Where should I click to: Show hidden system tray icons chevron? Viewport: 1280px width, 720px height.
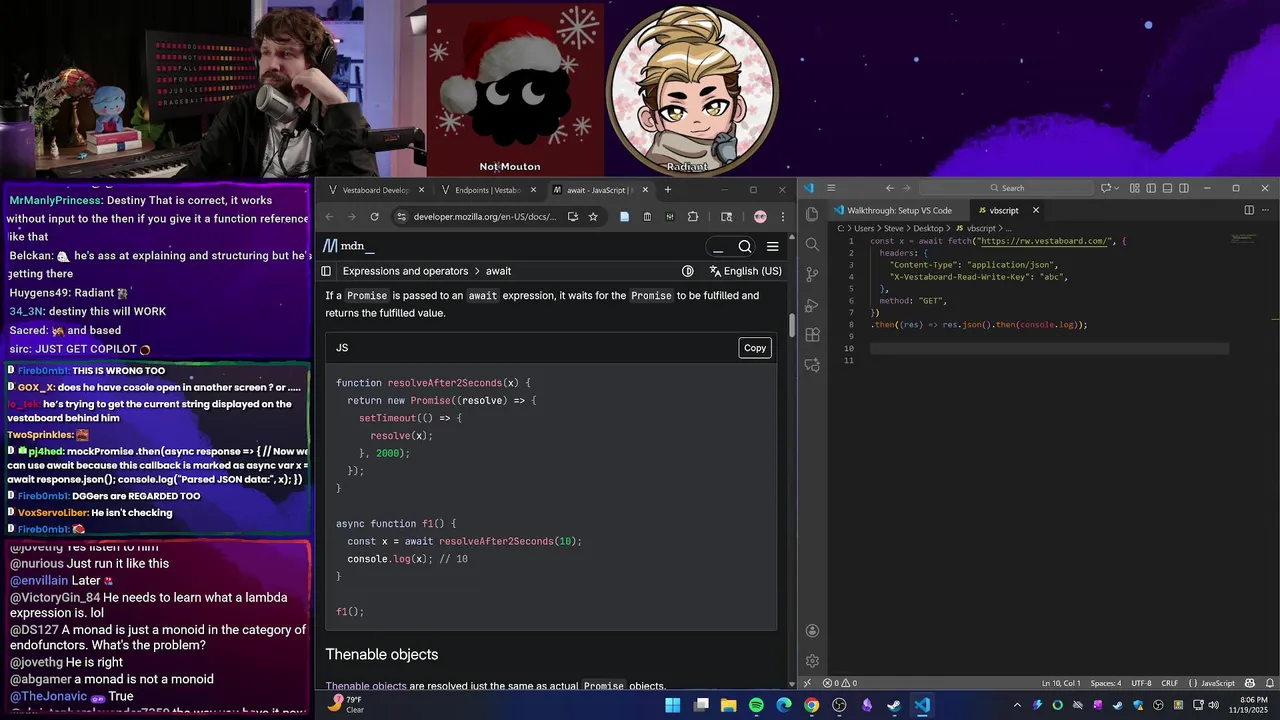1017,705
